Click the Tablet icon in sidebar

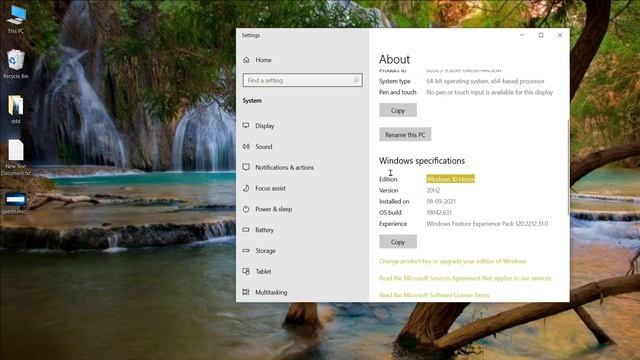pos(246,271)
